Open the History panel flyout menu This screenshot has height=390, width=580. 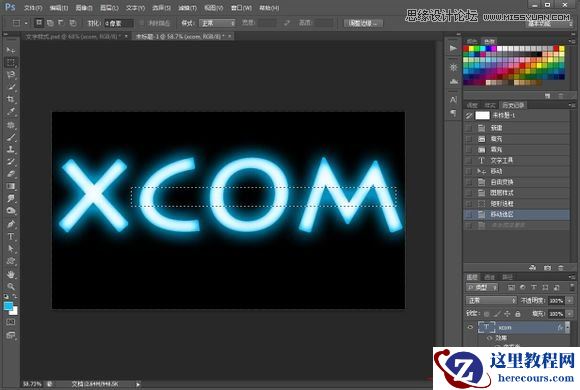click(571, 105)
